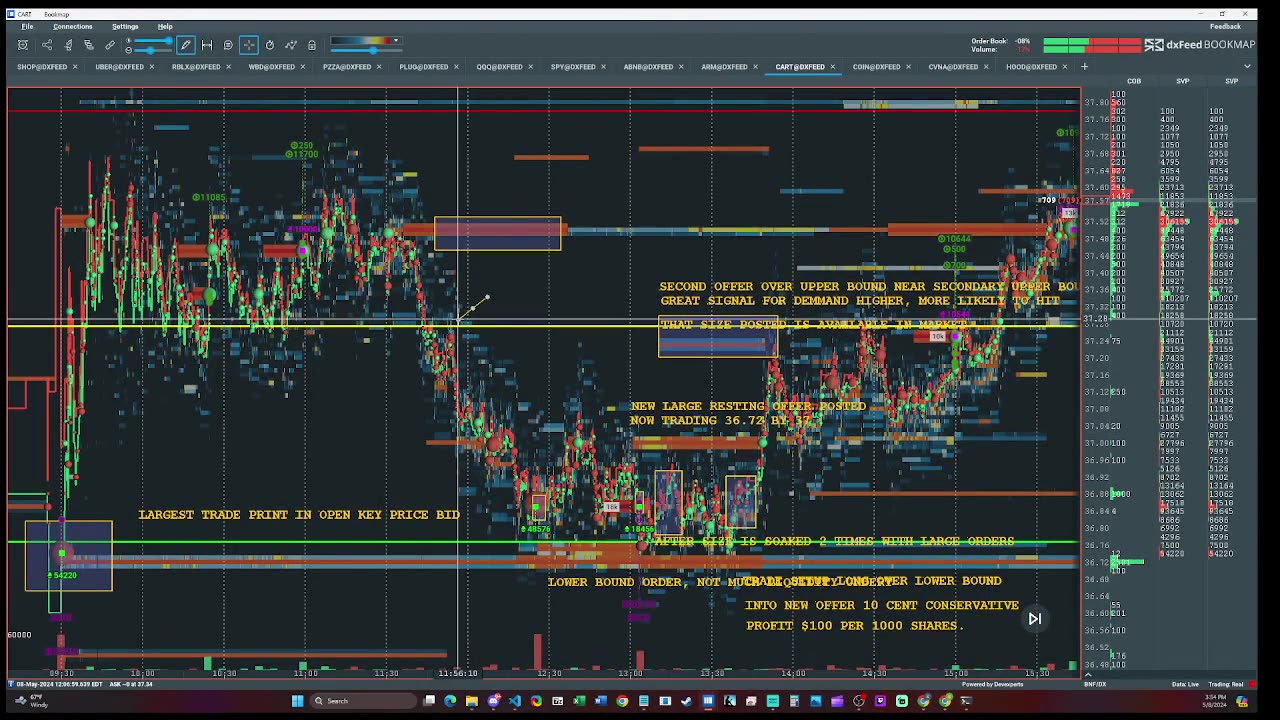The image size is (1280, 720).
Task: Adjust the lower zoom slider in toolbar
Action: pos(153,51)
